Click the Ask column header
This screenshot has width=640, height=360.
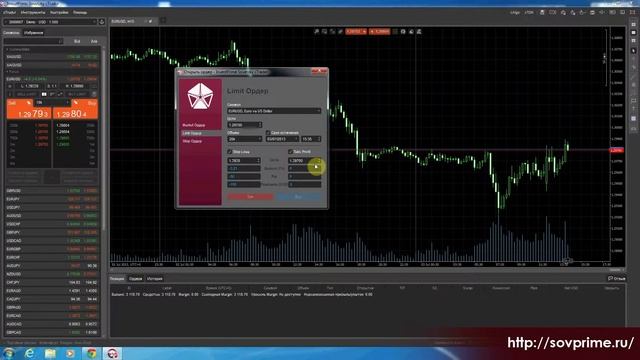point(94,41)
